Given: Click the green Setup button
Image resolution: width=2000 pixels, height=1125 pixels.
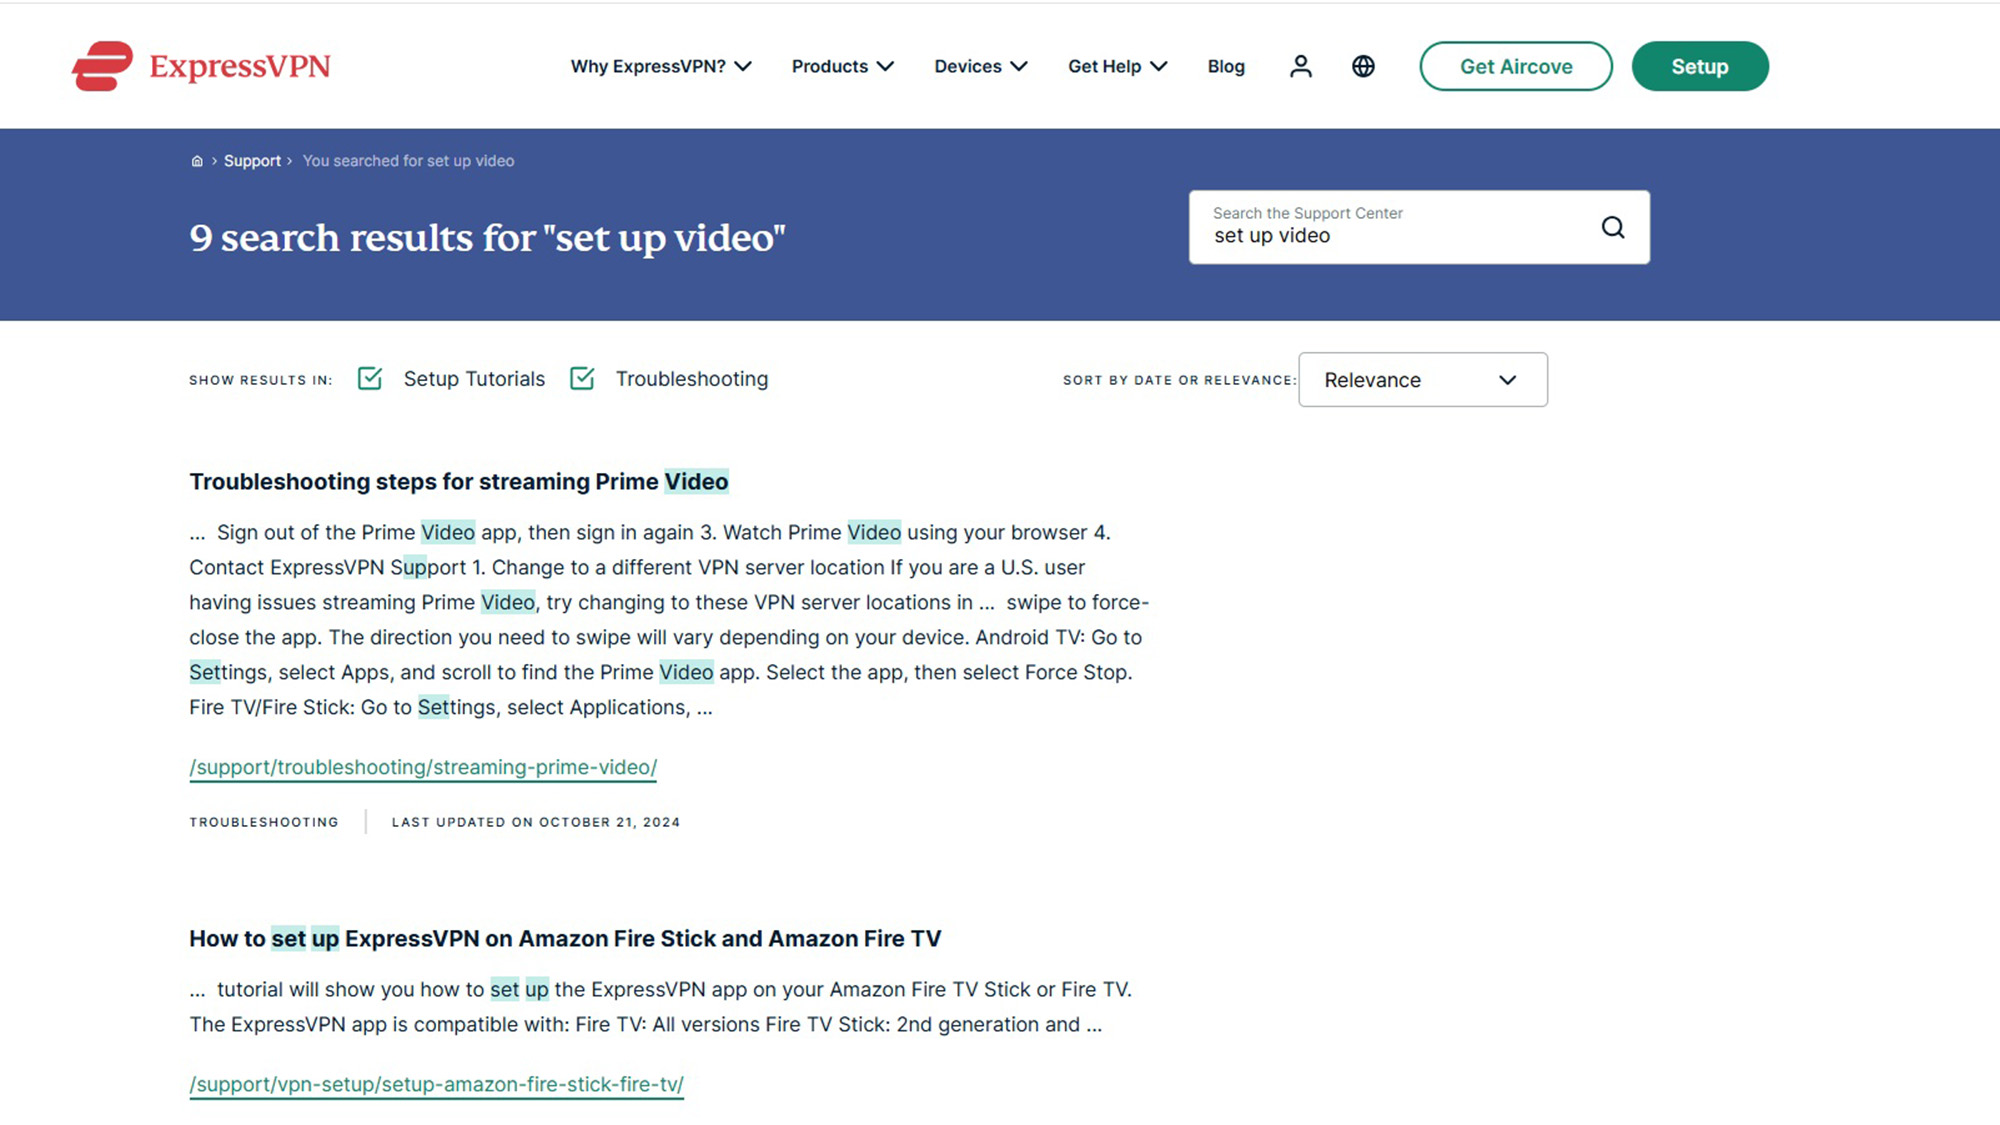Looking at the screenshot, I should pos(1699,66).
